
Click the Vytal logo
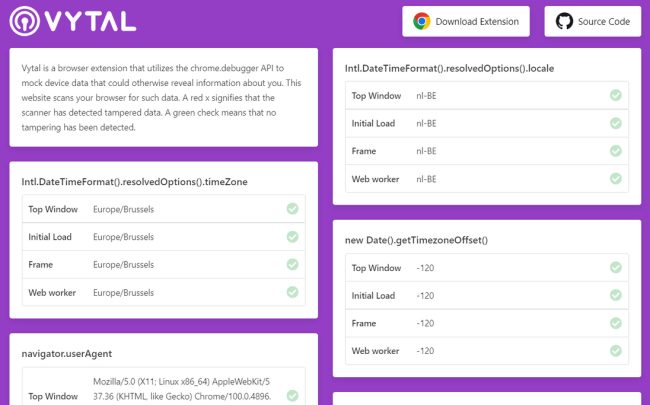(x=73, y=21)
